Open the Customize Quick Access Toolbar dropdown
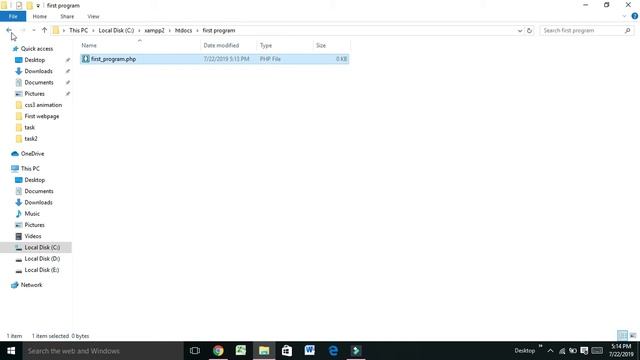The width and height of the screenshot is (640, 360). point(38,6)
